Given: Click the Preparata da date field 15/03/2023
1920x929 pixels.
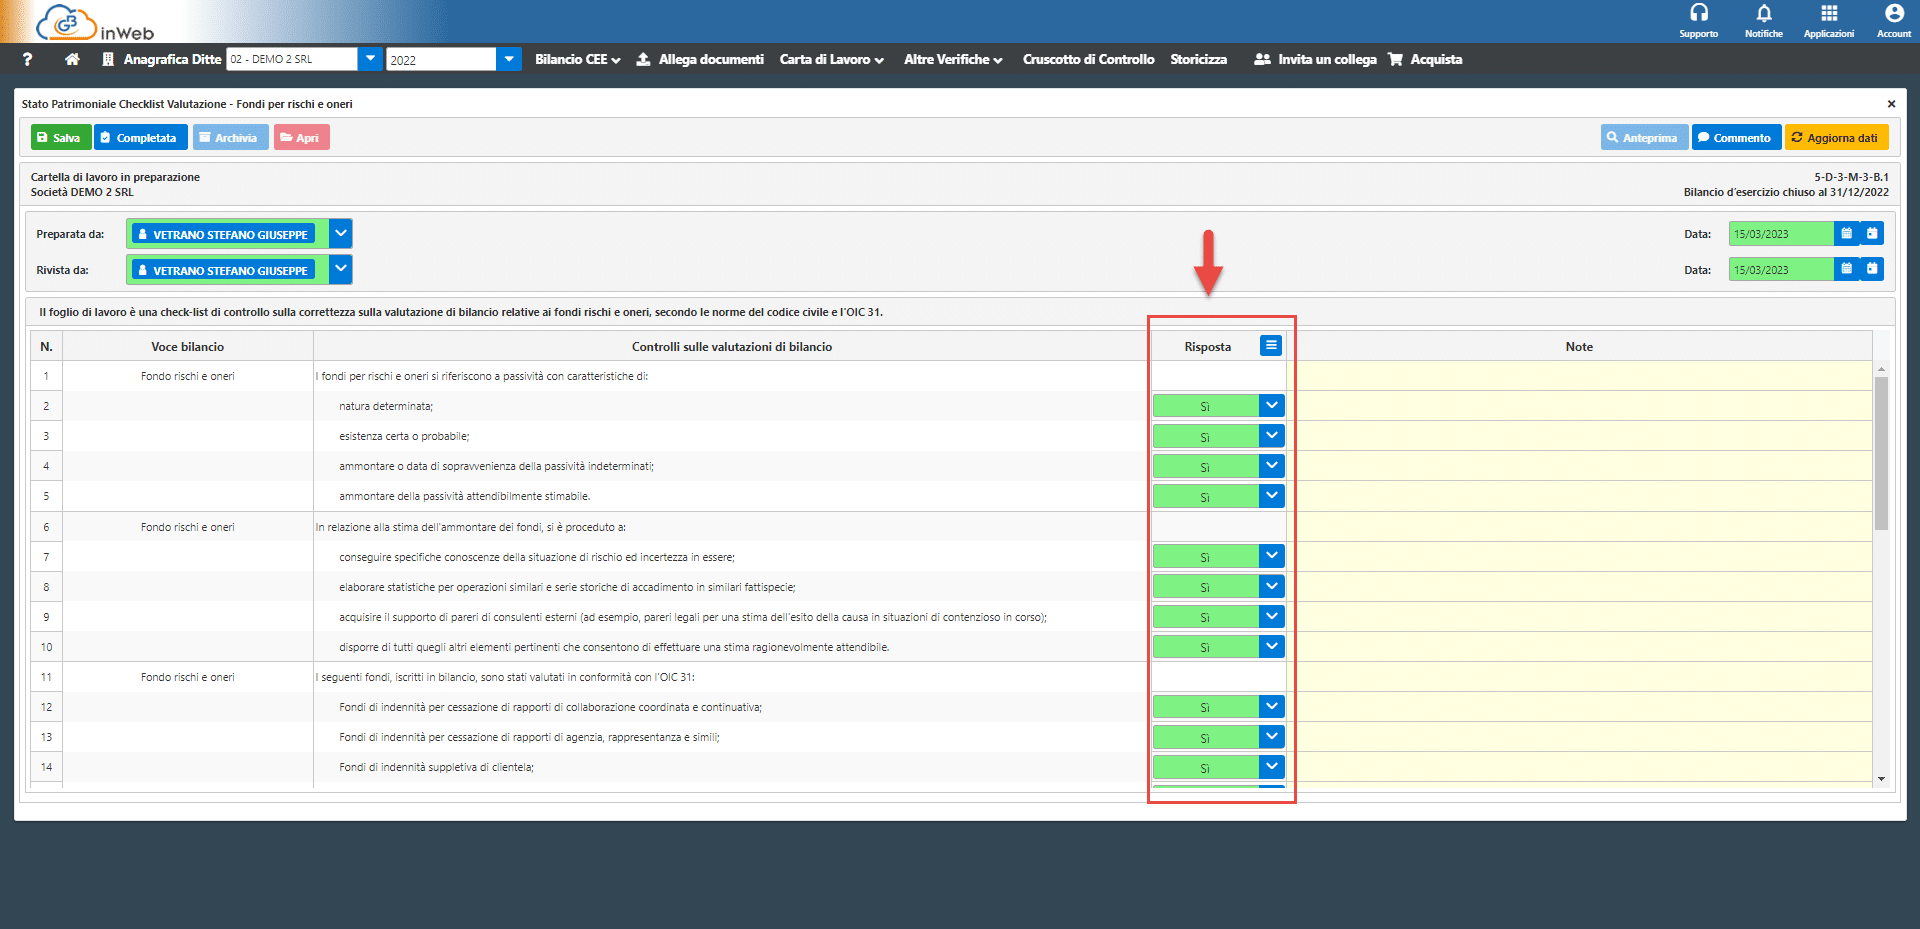Looking at the screenshot, I should click(x=1781, y=234).
